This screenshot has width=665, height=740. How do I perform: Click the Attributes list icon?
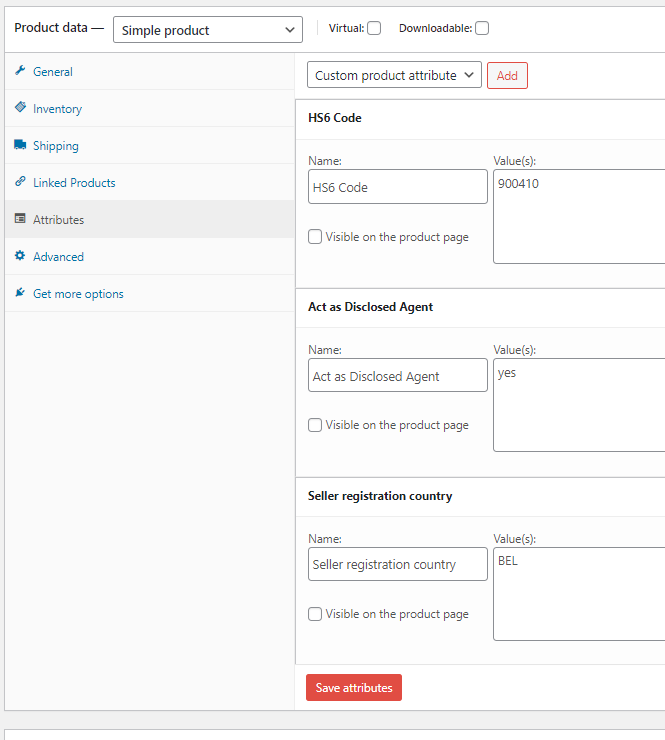coord(20,219)
